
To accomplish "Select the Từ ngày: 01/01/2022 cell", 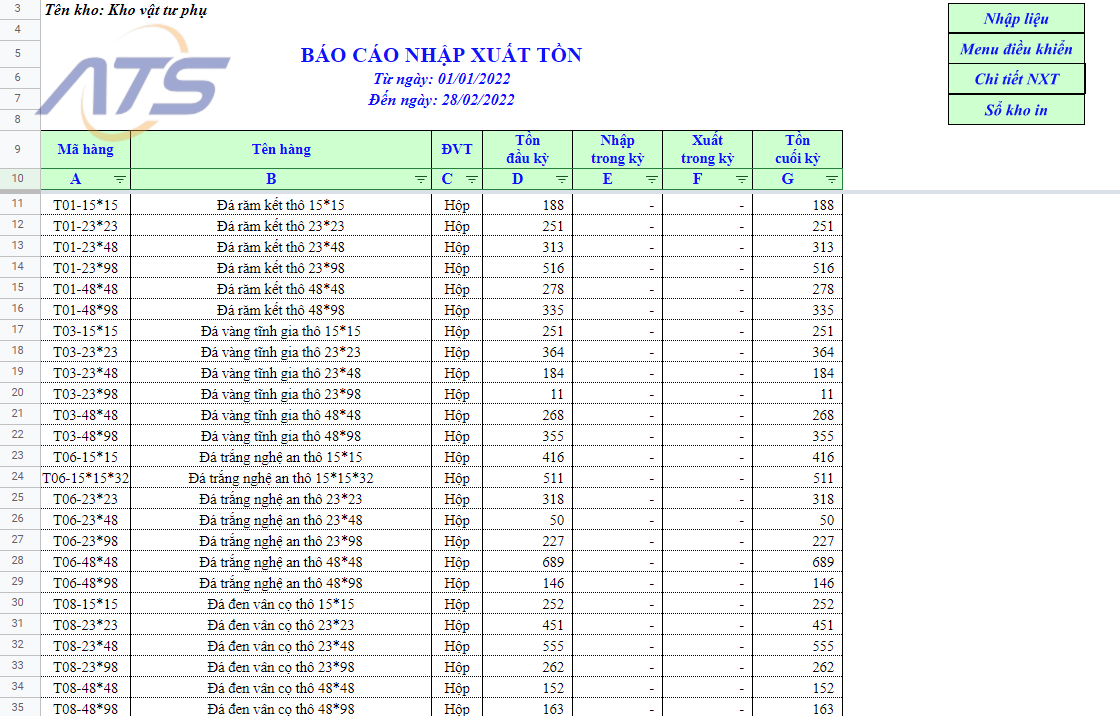I will tap(441, 79).
